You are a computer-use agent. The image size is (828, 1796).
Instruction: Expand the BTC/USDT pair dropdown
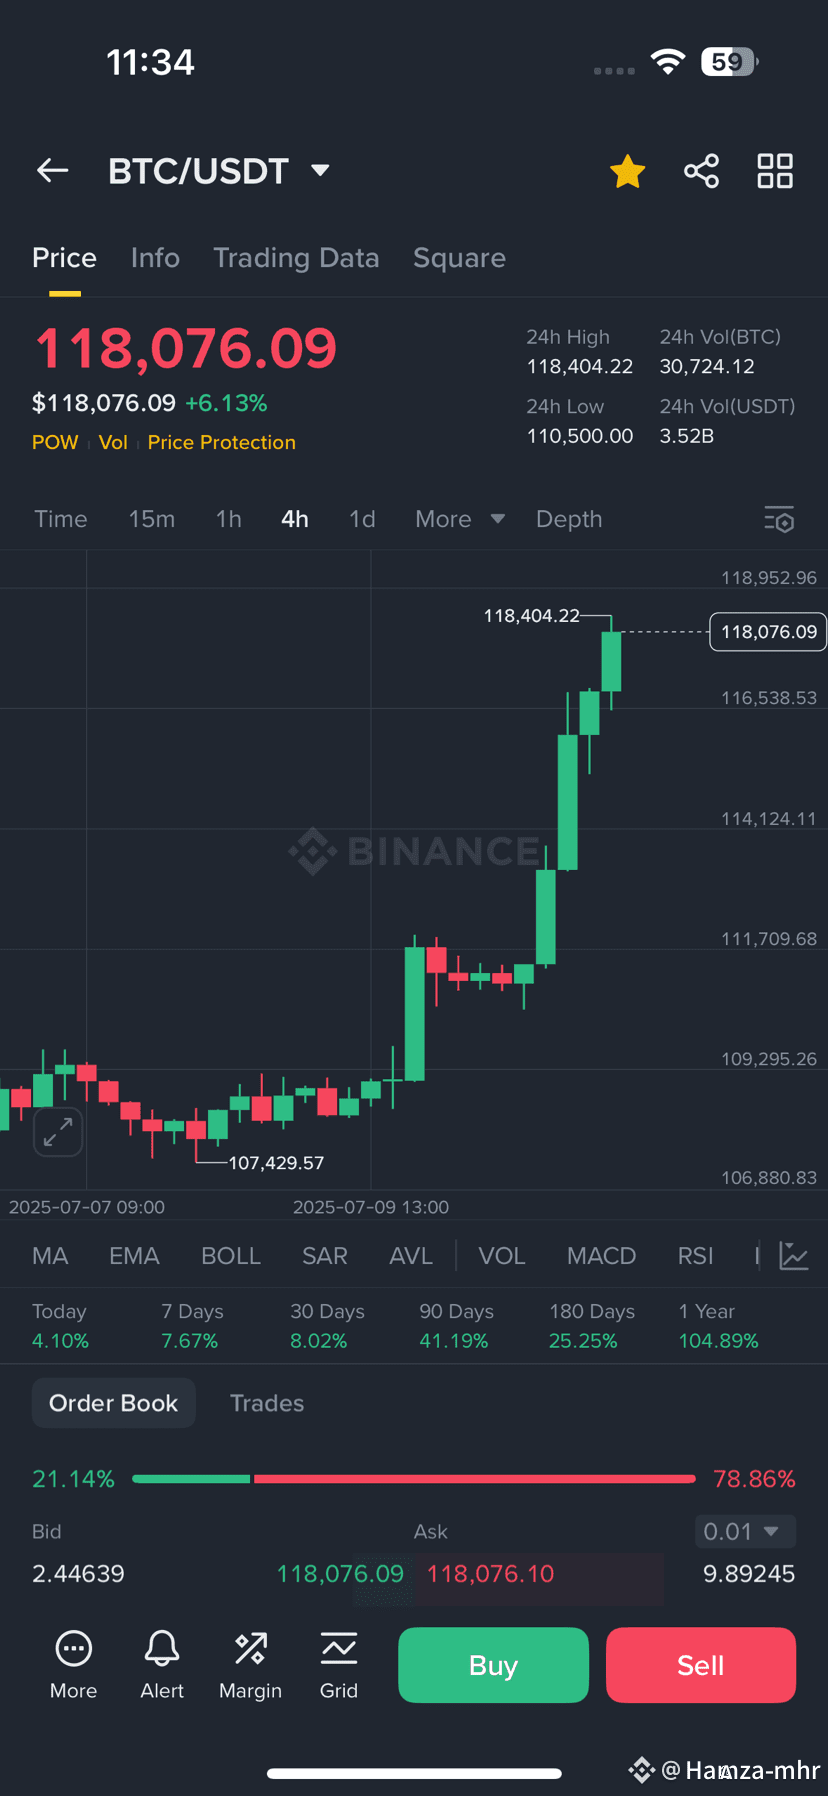point(320,171)
